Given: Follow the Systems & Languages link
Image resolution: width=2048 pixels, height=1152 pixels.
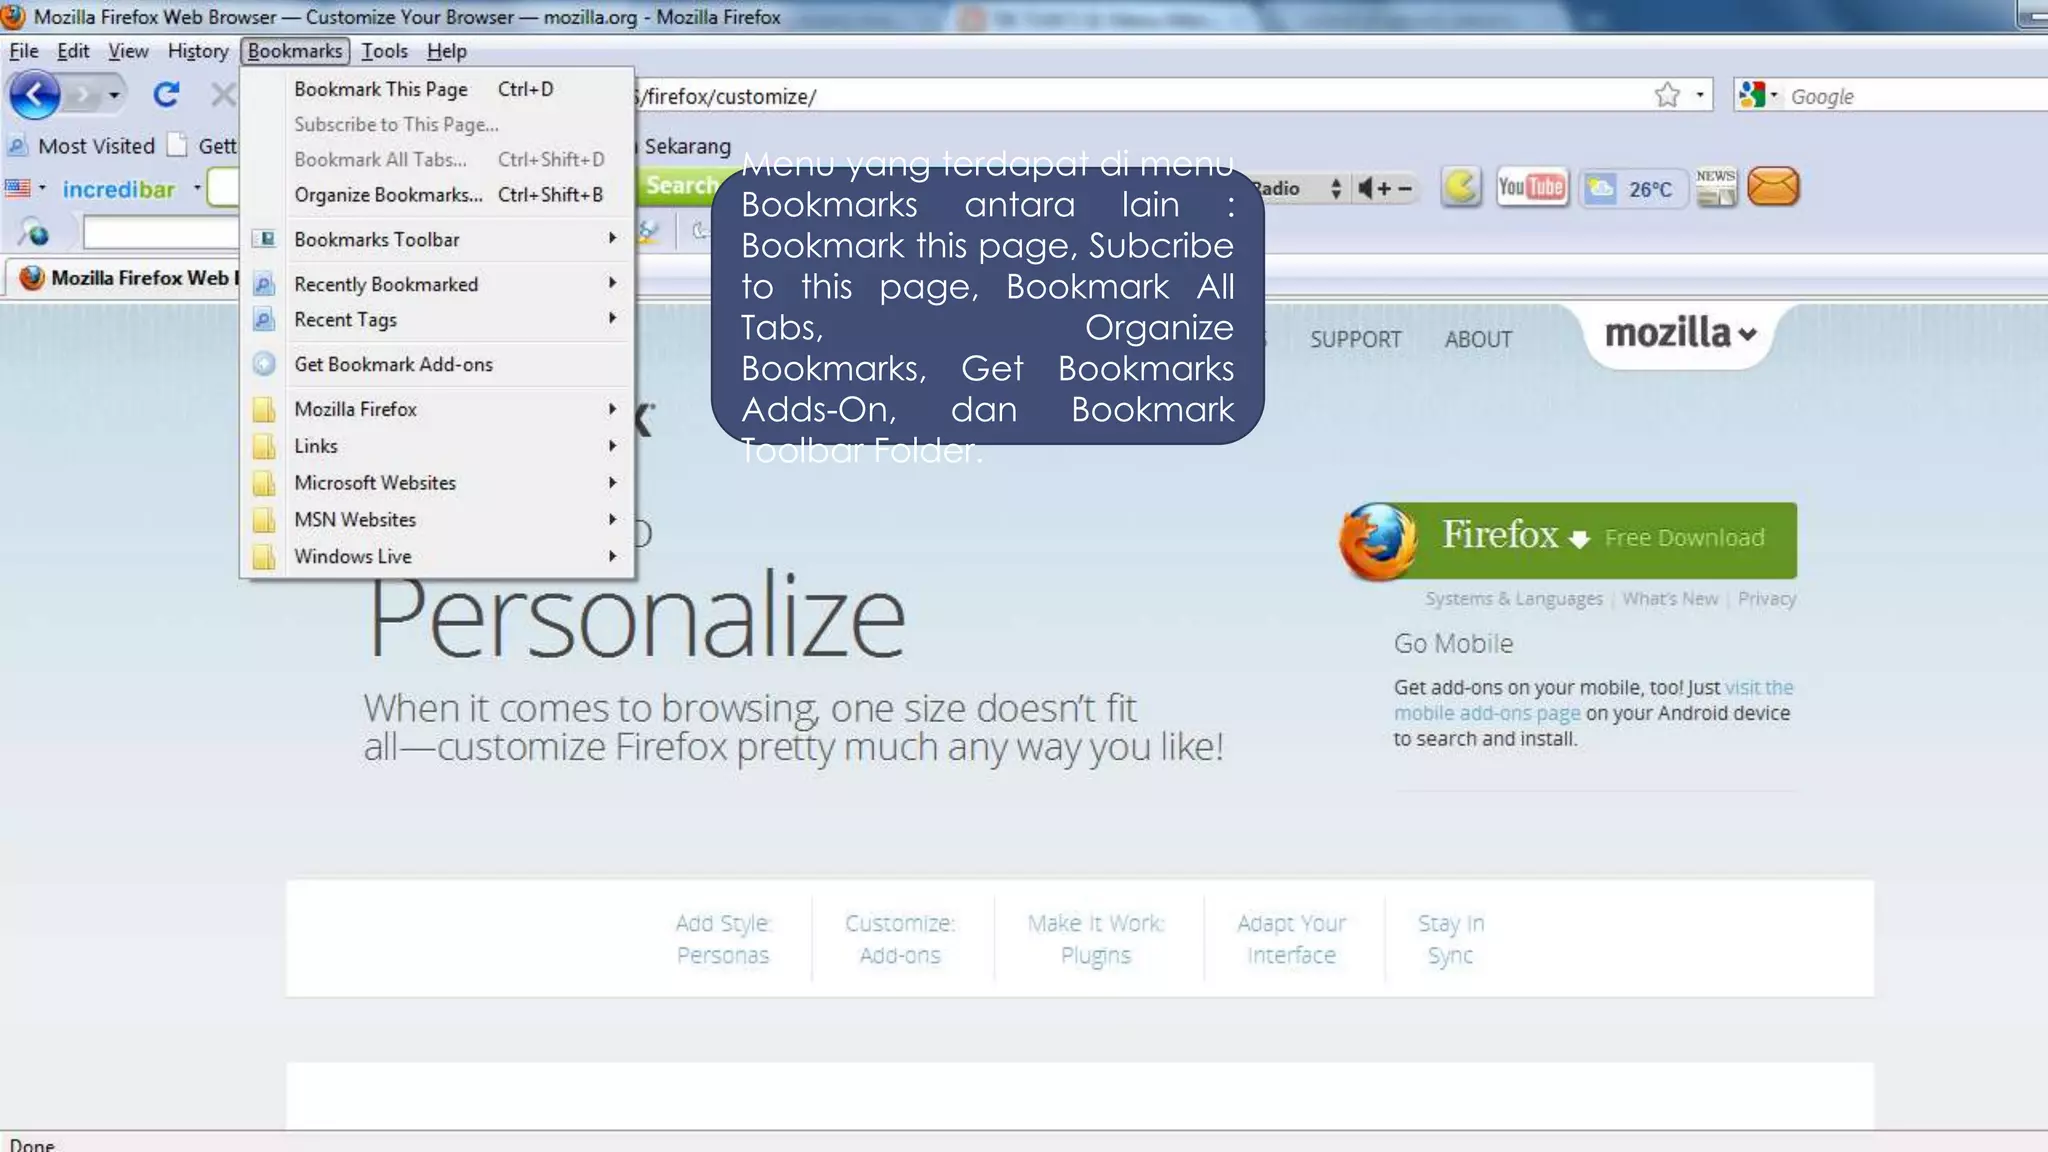Looking at the screenshot, I should pyautogui.click(x=1513, y=599).
